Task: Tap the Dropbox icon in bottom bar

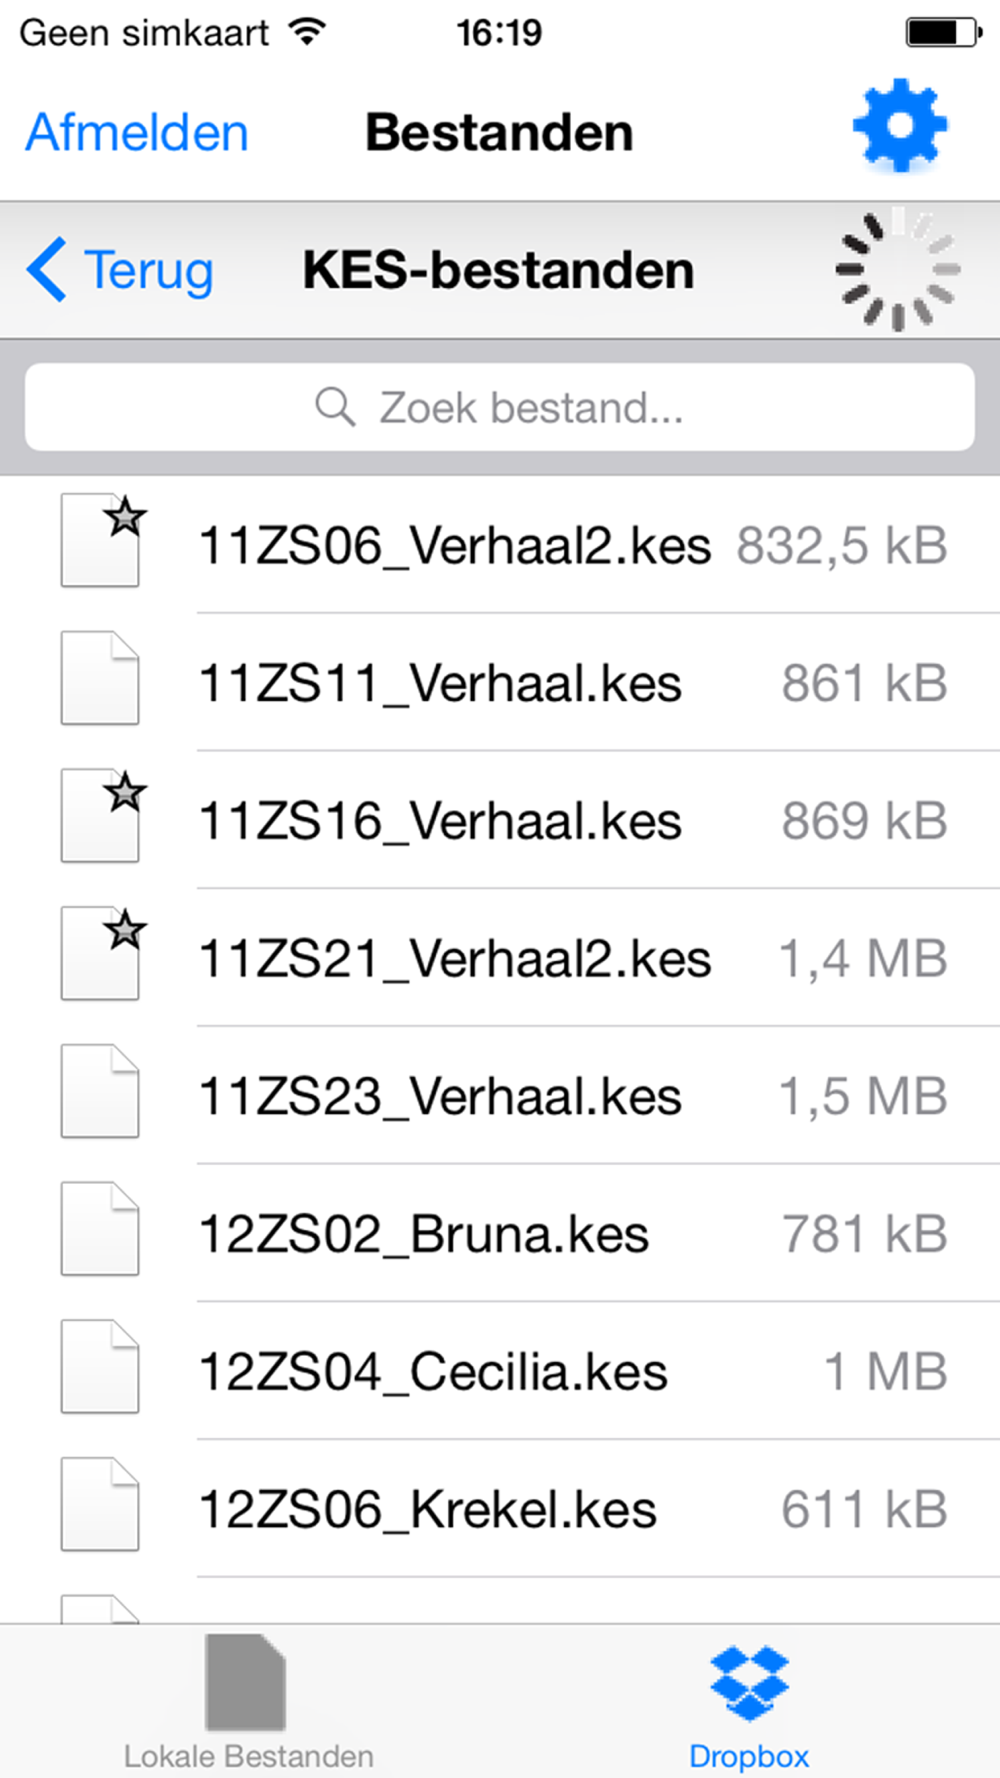Action: (749, 1683)
